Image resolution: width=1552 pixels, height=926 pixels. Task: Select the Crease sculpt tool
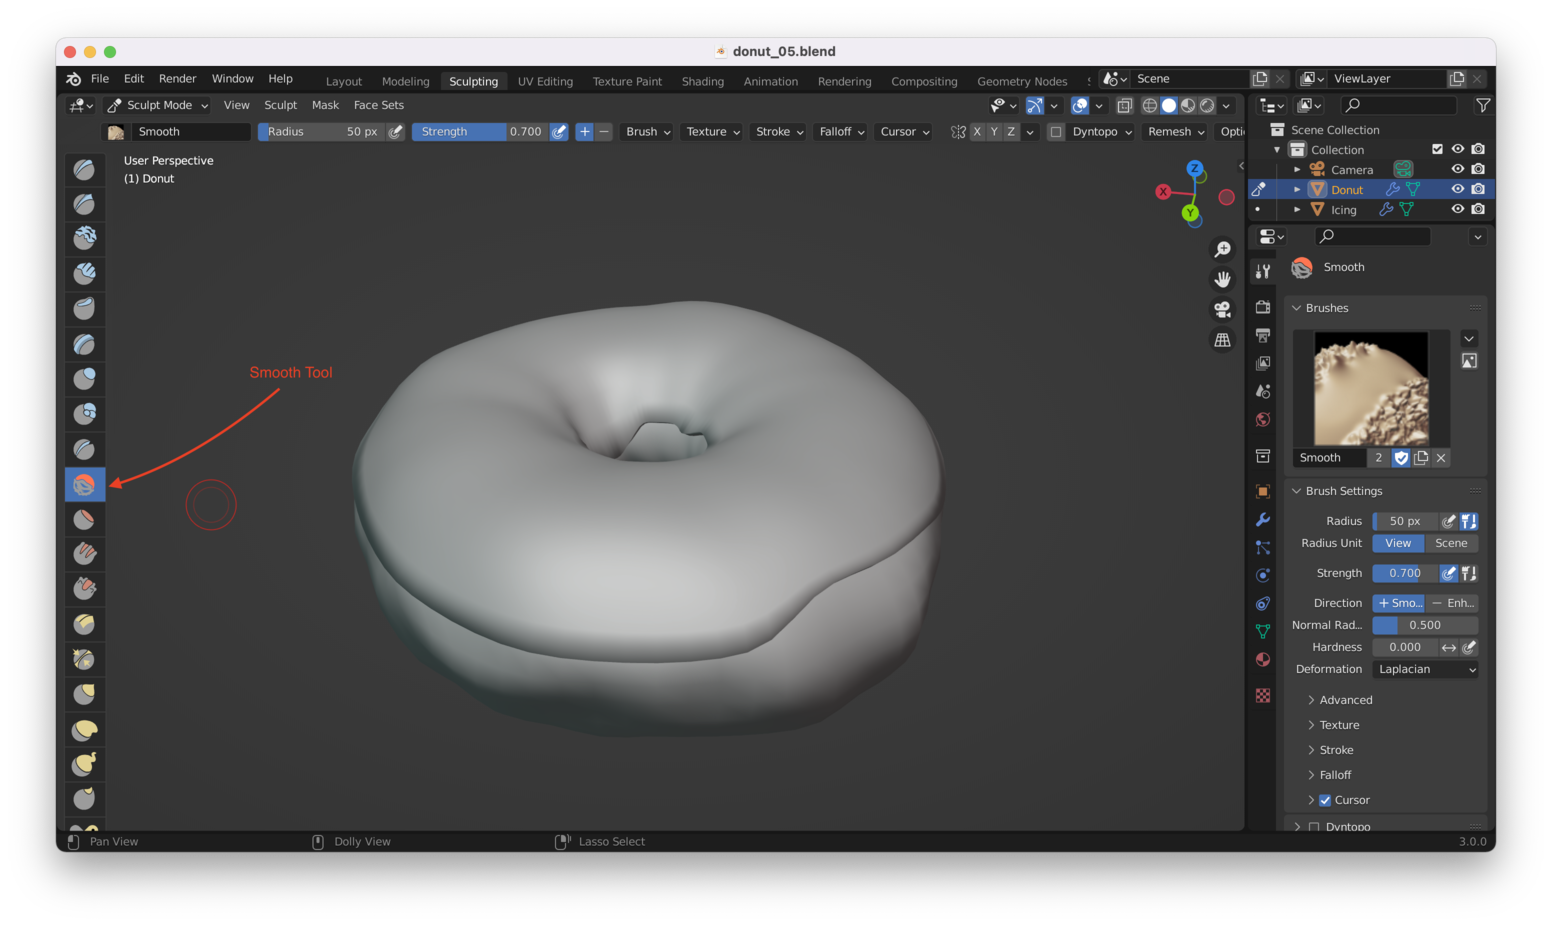tap(85, 448)
